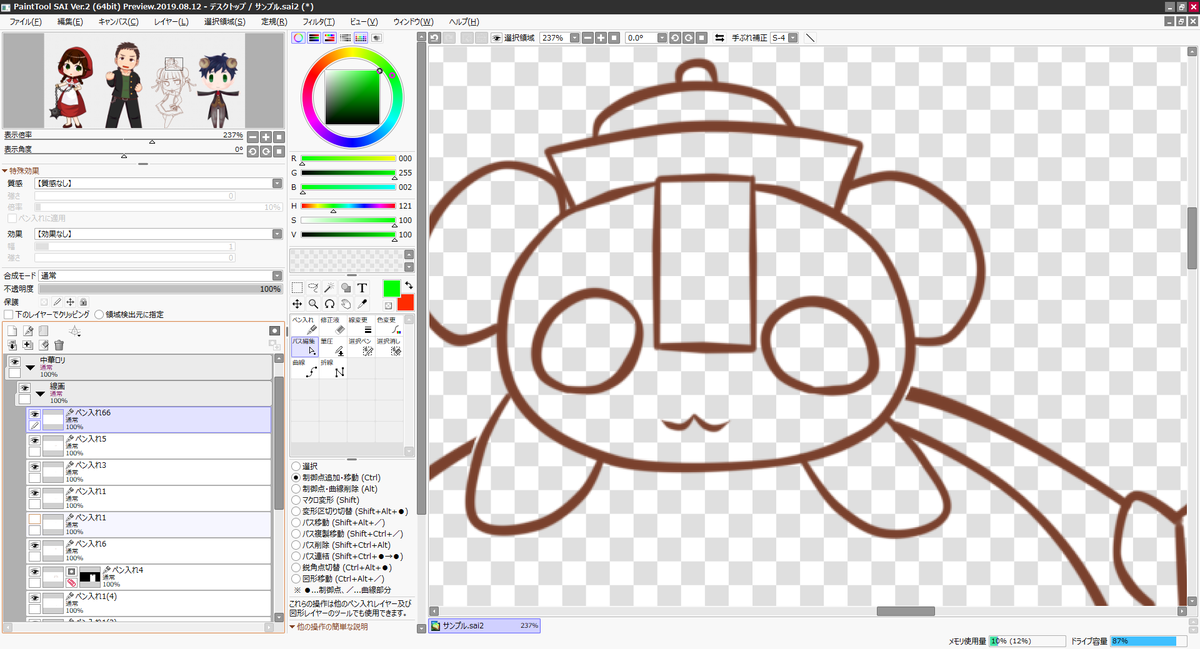Open the レイヤー(L) menu
1200x649 pixels.
click(x=172, y=21)
